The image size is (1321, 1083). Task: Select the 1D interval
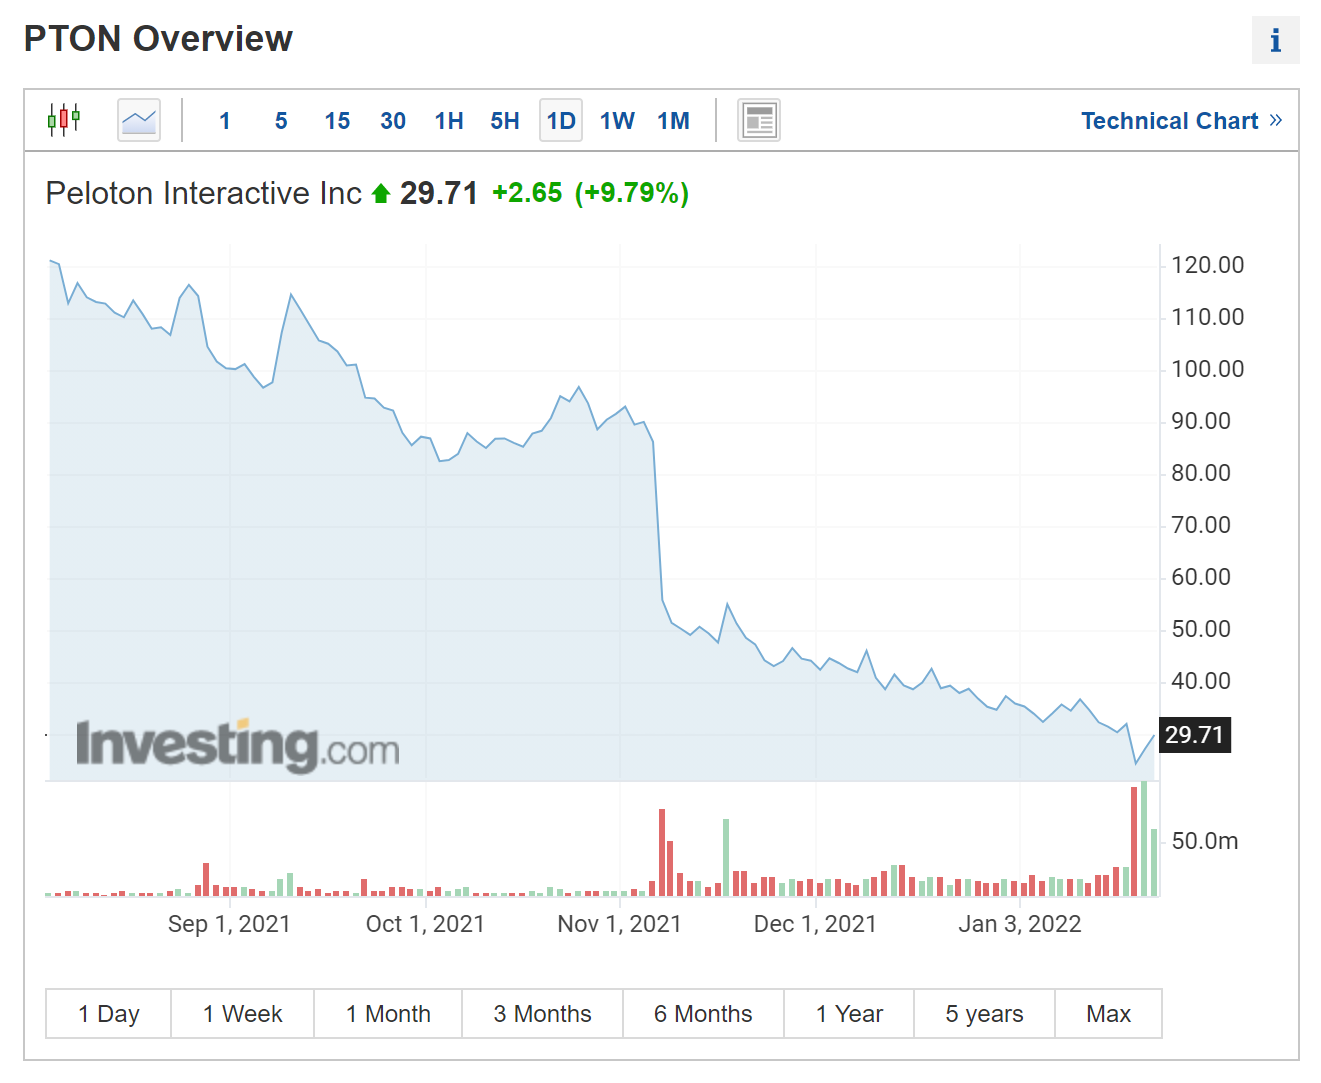coord(561,121)
